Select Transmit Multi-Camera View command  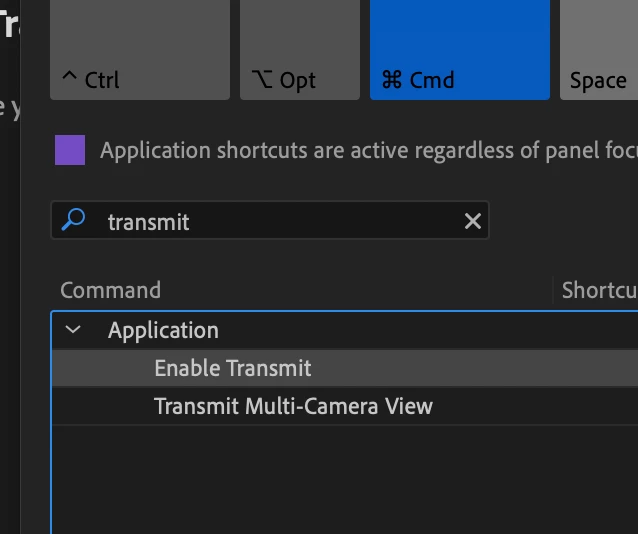(293, 406)
